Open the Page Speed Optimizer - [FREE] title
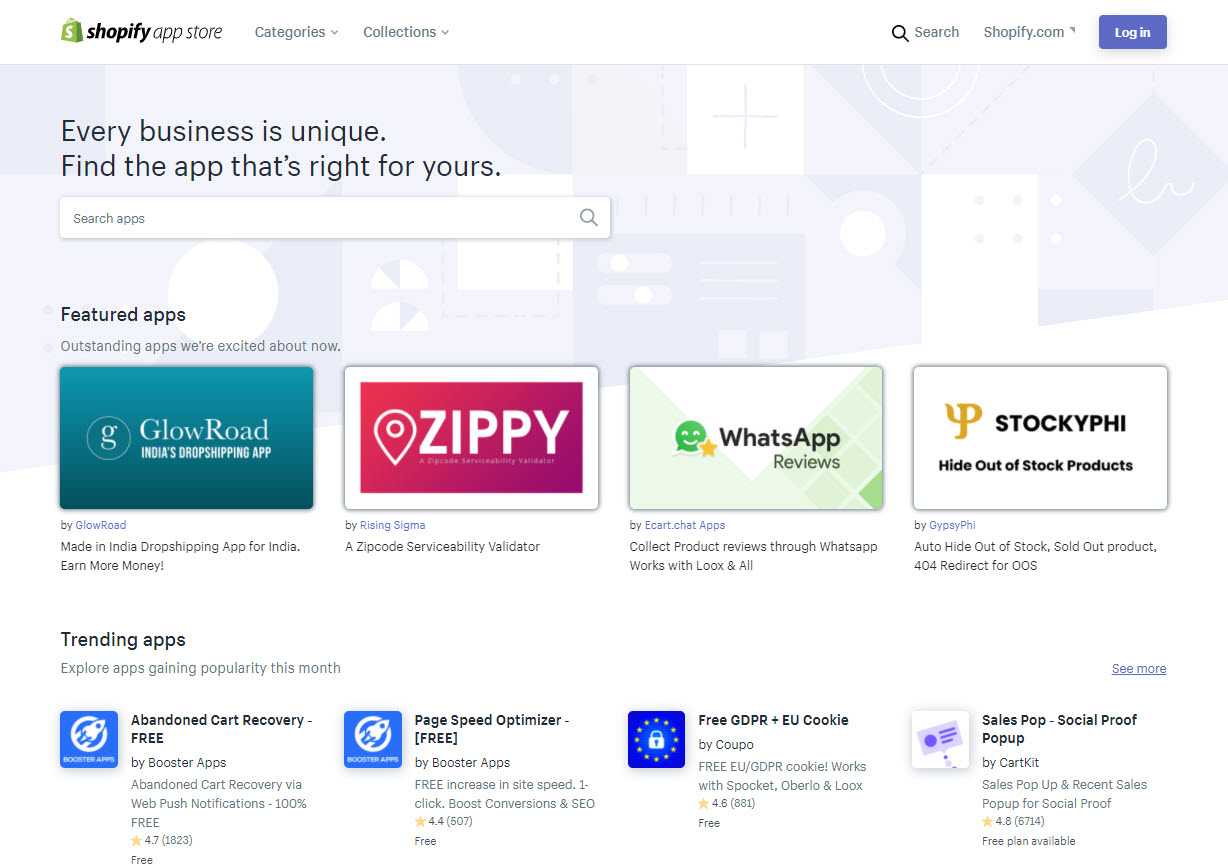The width and height of the screenshot is (1228, 864). (492, 729)
